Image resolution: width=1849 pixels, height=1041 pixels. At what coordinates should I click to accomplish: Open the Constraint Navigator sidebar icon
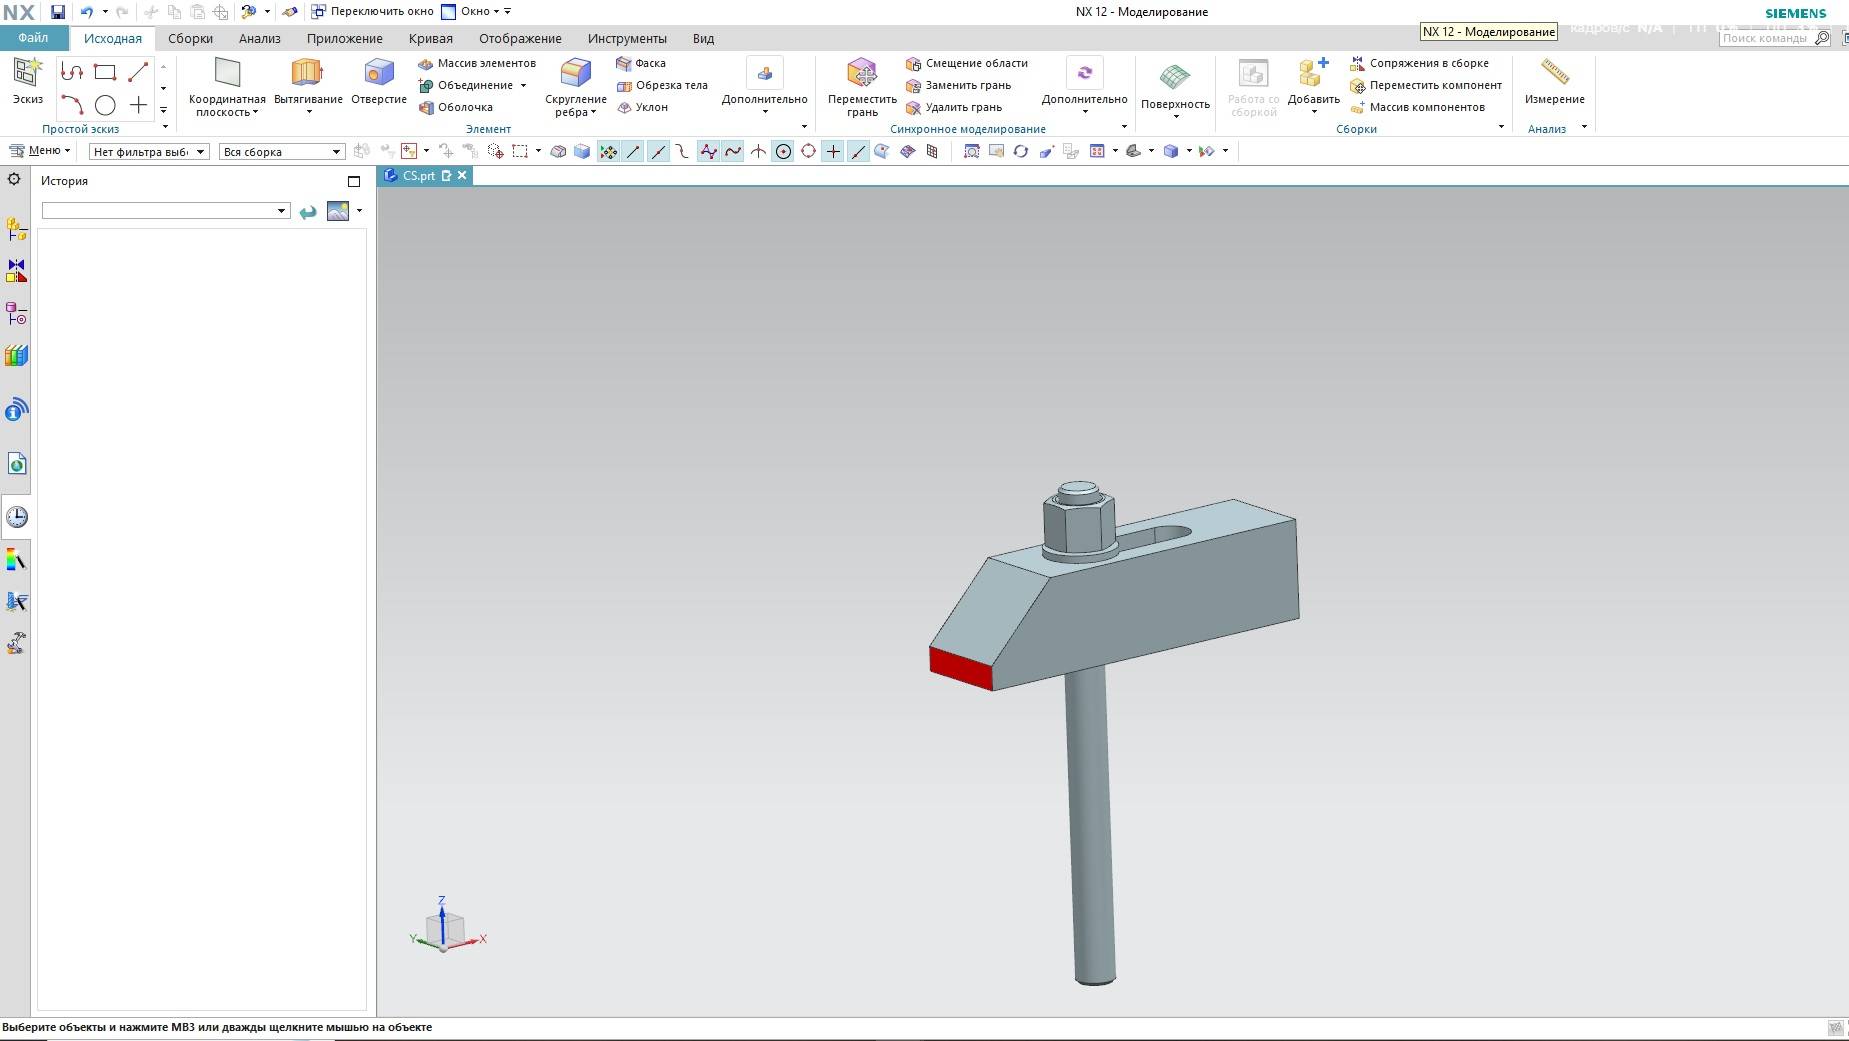(16, 271)
